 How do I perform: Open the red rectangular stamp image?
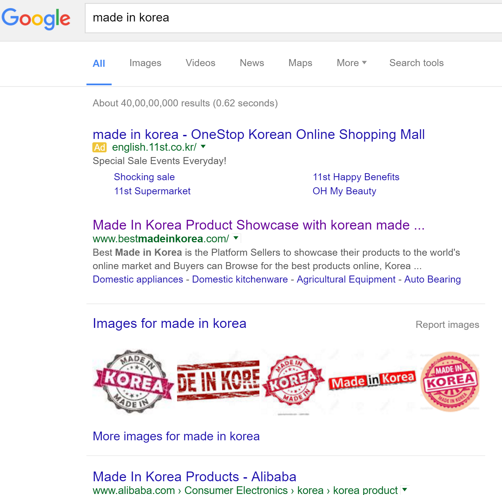pos(218,381)
